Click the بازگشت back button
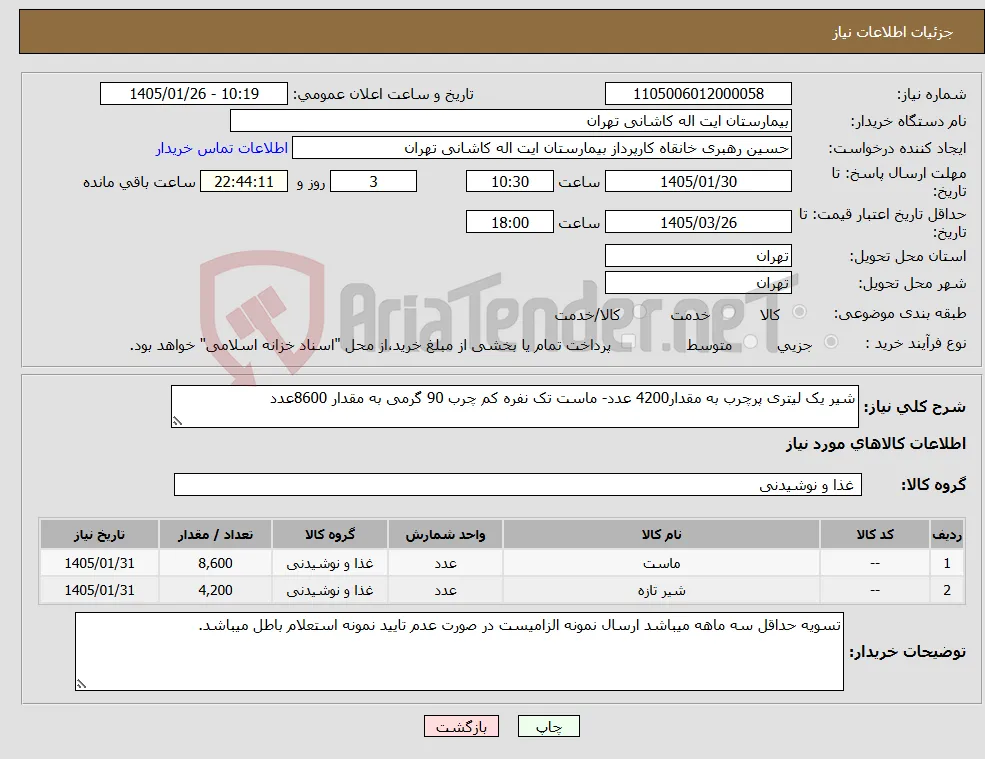Screen dimensions: 985x759 (x=461, y=726)
